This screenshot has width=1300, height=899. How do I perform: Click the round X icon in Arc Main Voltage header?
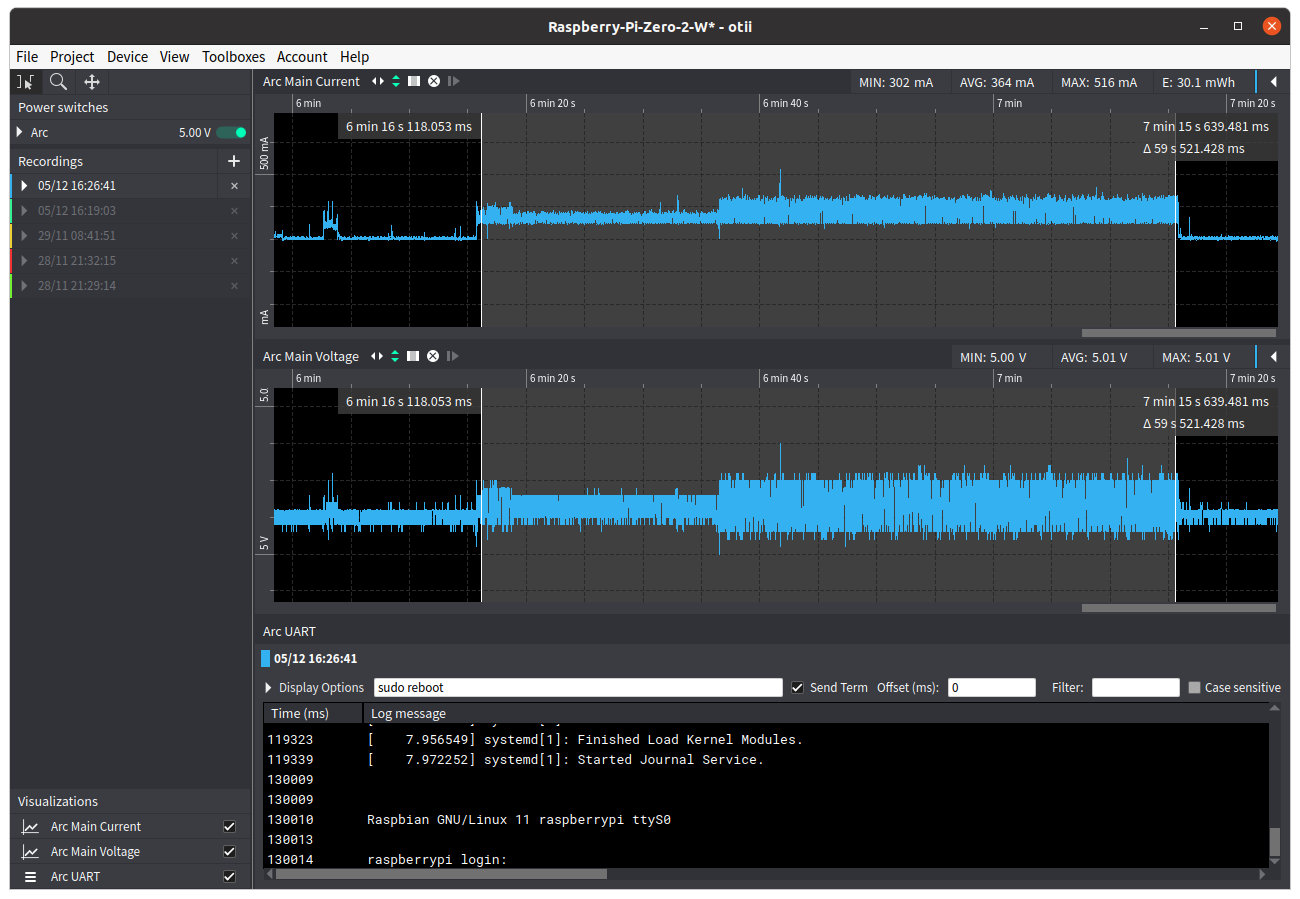click(433, 356)
